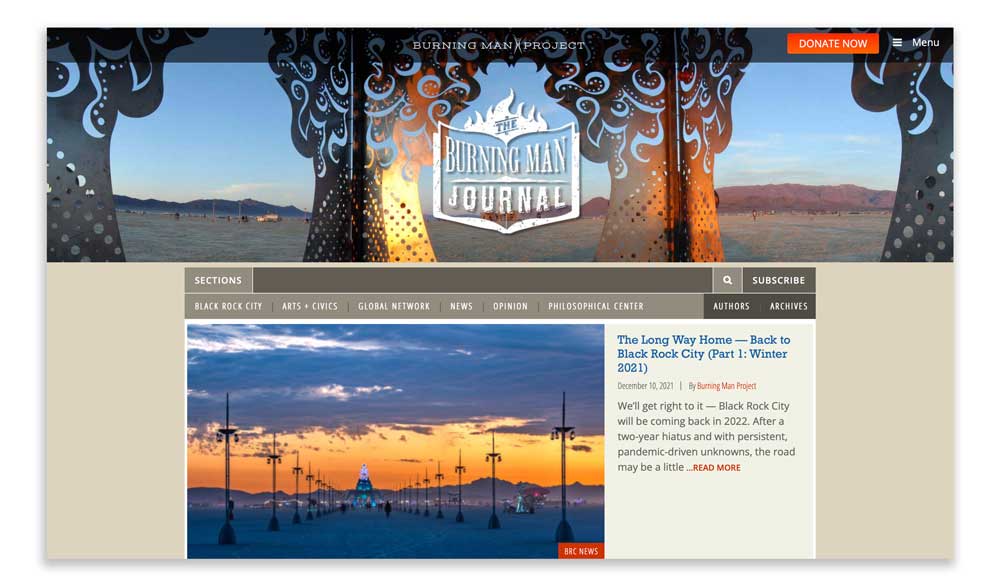Image resolution: width=1000 pixels, height=586 pixels.
Task: Open the Arts + Civics section
Action: 310,306
